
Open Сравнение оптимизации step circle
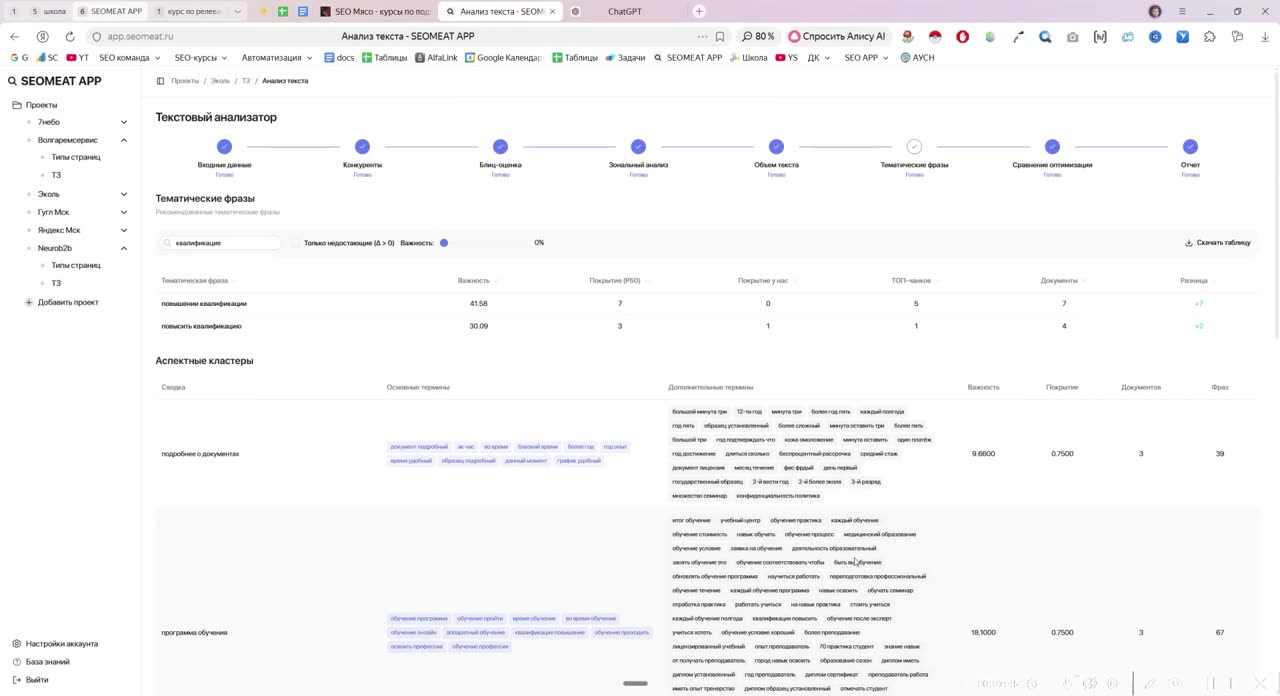pos(1052,146)
